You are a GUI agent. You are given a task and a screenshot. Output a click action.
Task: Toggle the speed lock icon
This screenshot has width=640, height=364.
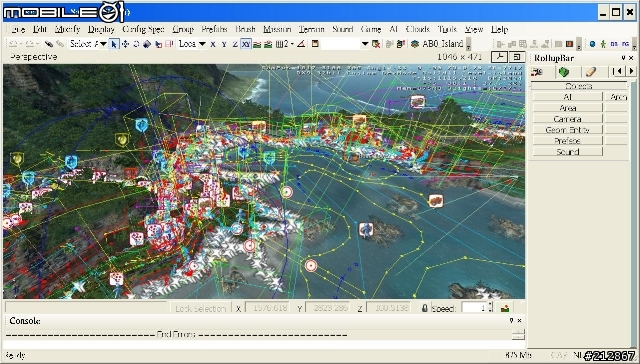coord(424,308)
